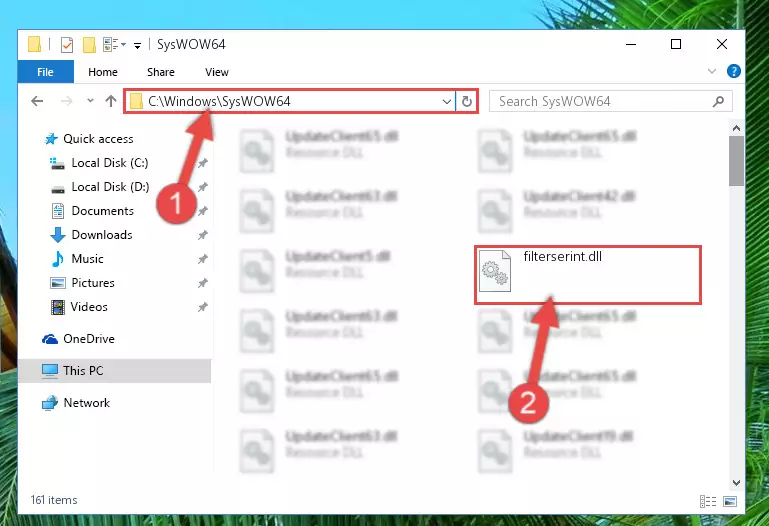
Task: Open the Home ribbon tab
Action: tap(103, 72)
